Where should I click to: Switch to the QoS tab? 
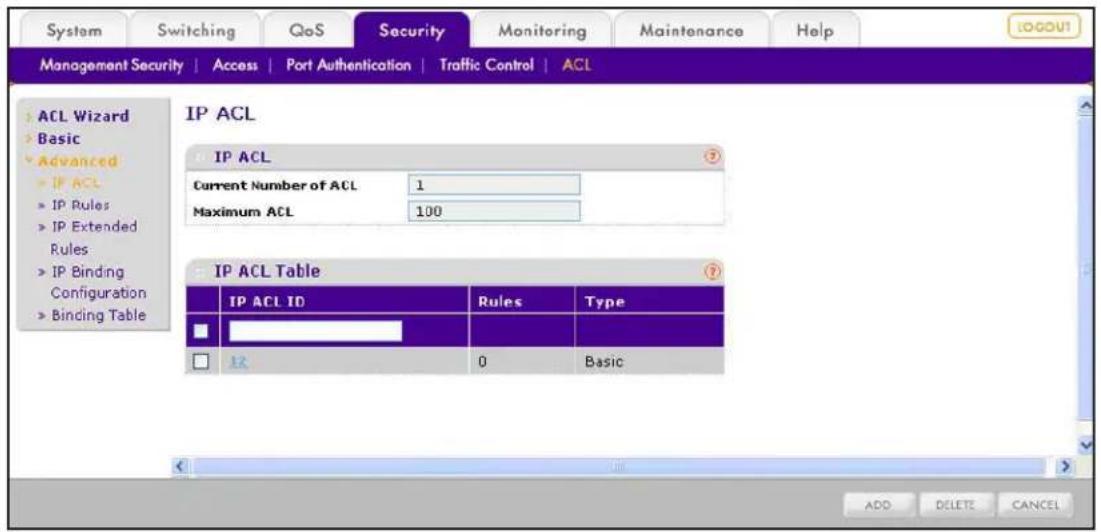(x=306, y=32)
